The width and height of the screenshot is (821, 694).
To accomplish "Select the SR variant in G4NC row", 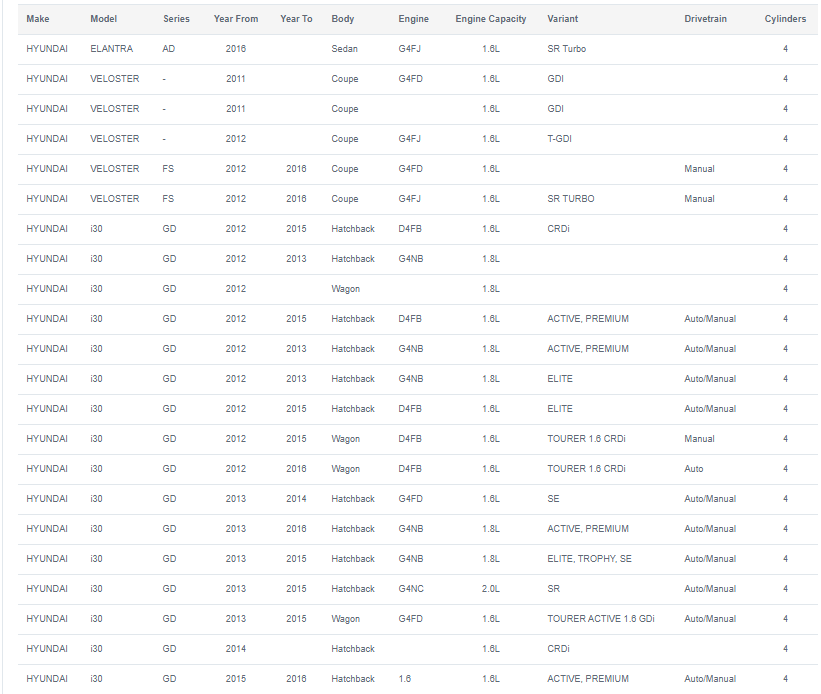I will coord(553,589).
